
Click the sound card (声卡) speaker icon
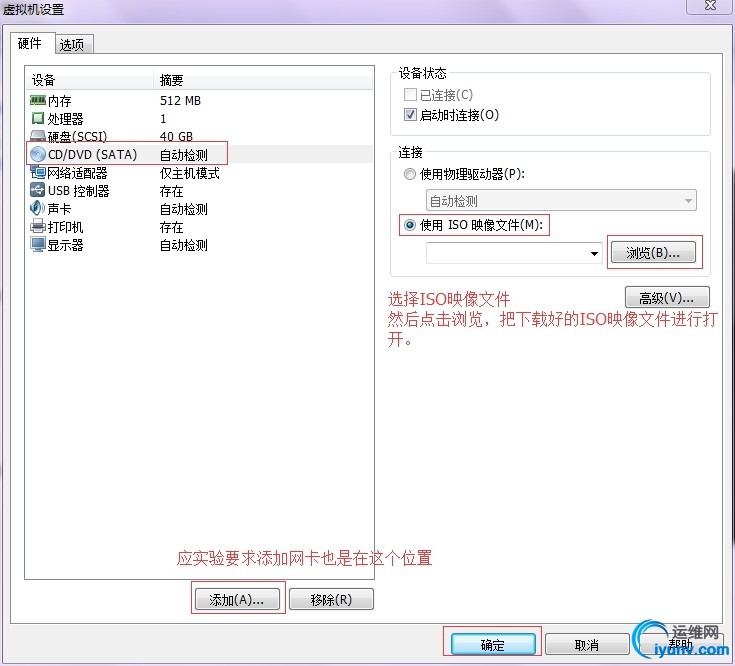tap(38, 208)
